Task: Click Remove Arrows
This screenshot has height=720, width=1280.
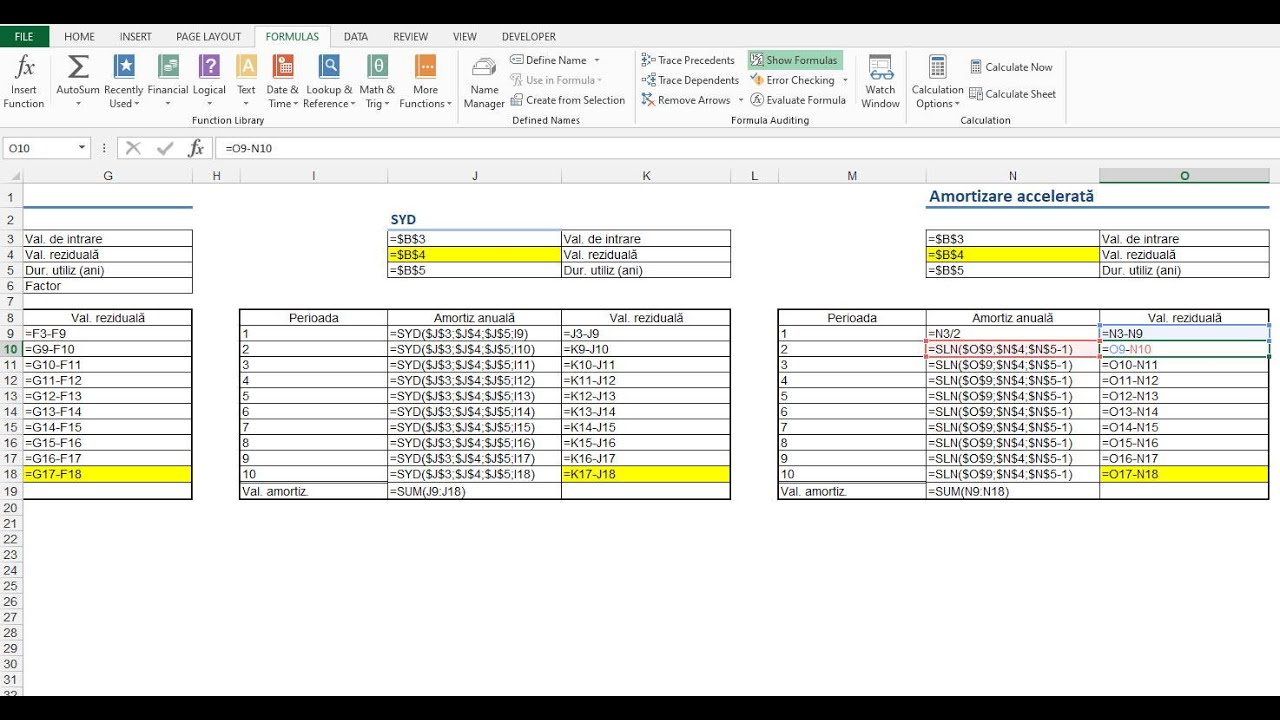Action: [x=686, y=100]
